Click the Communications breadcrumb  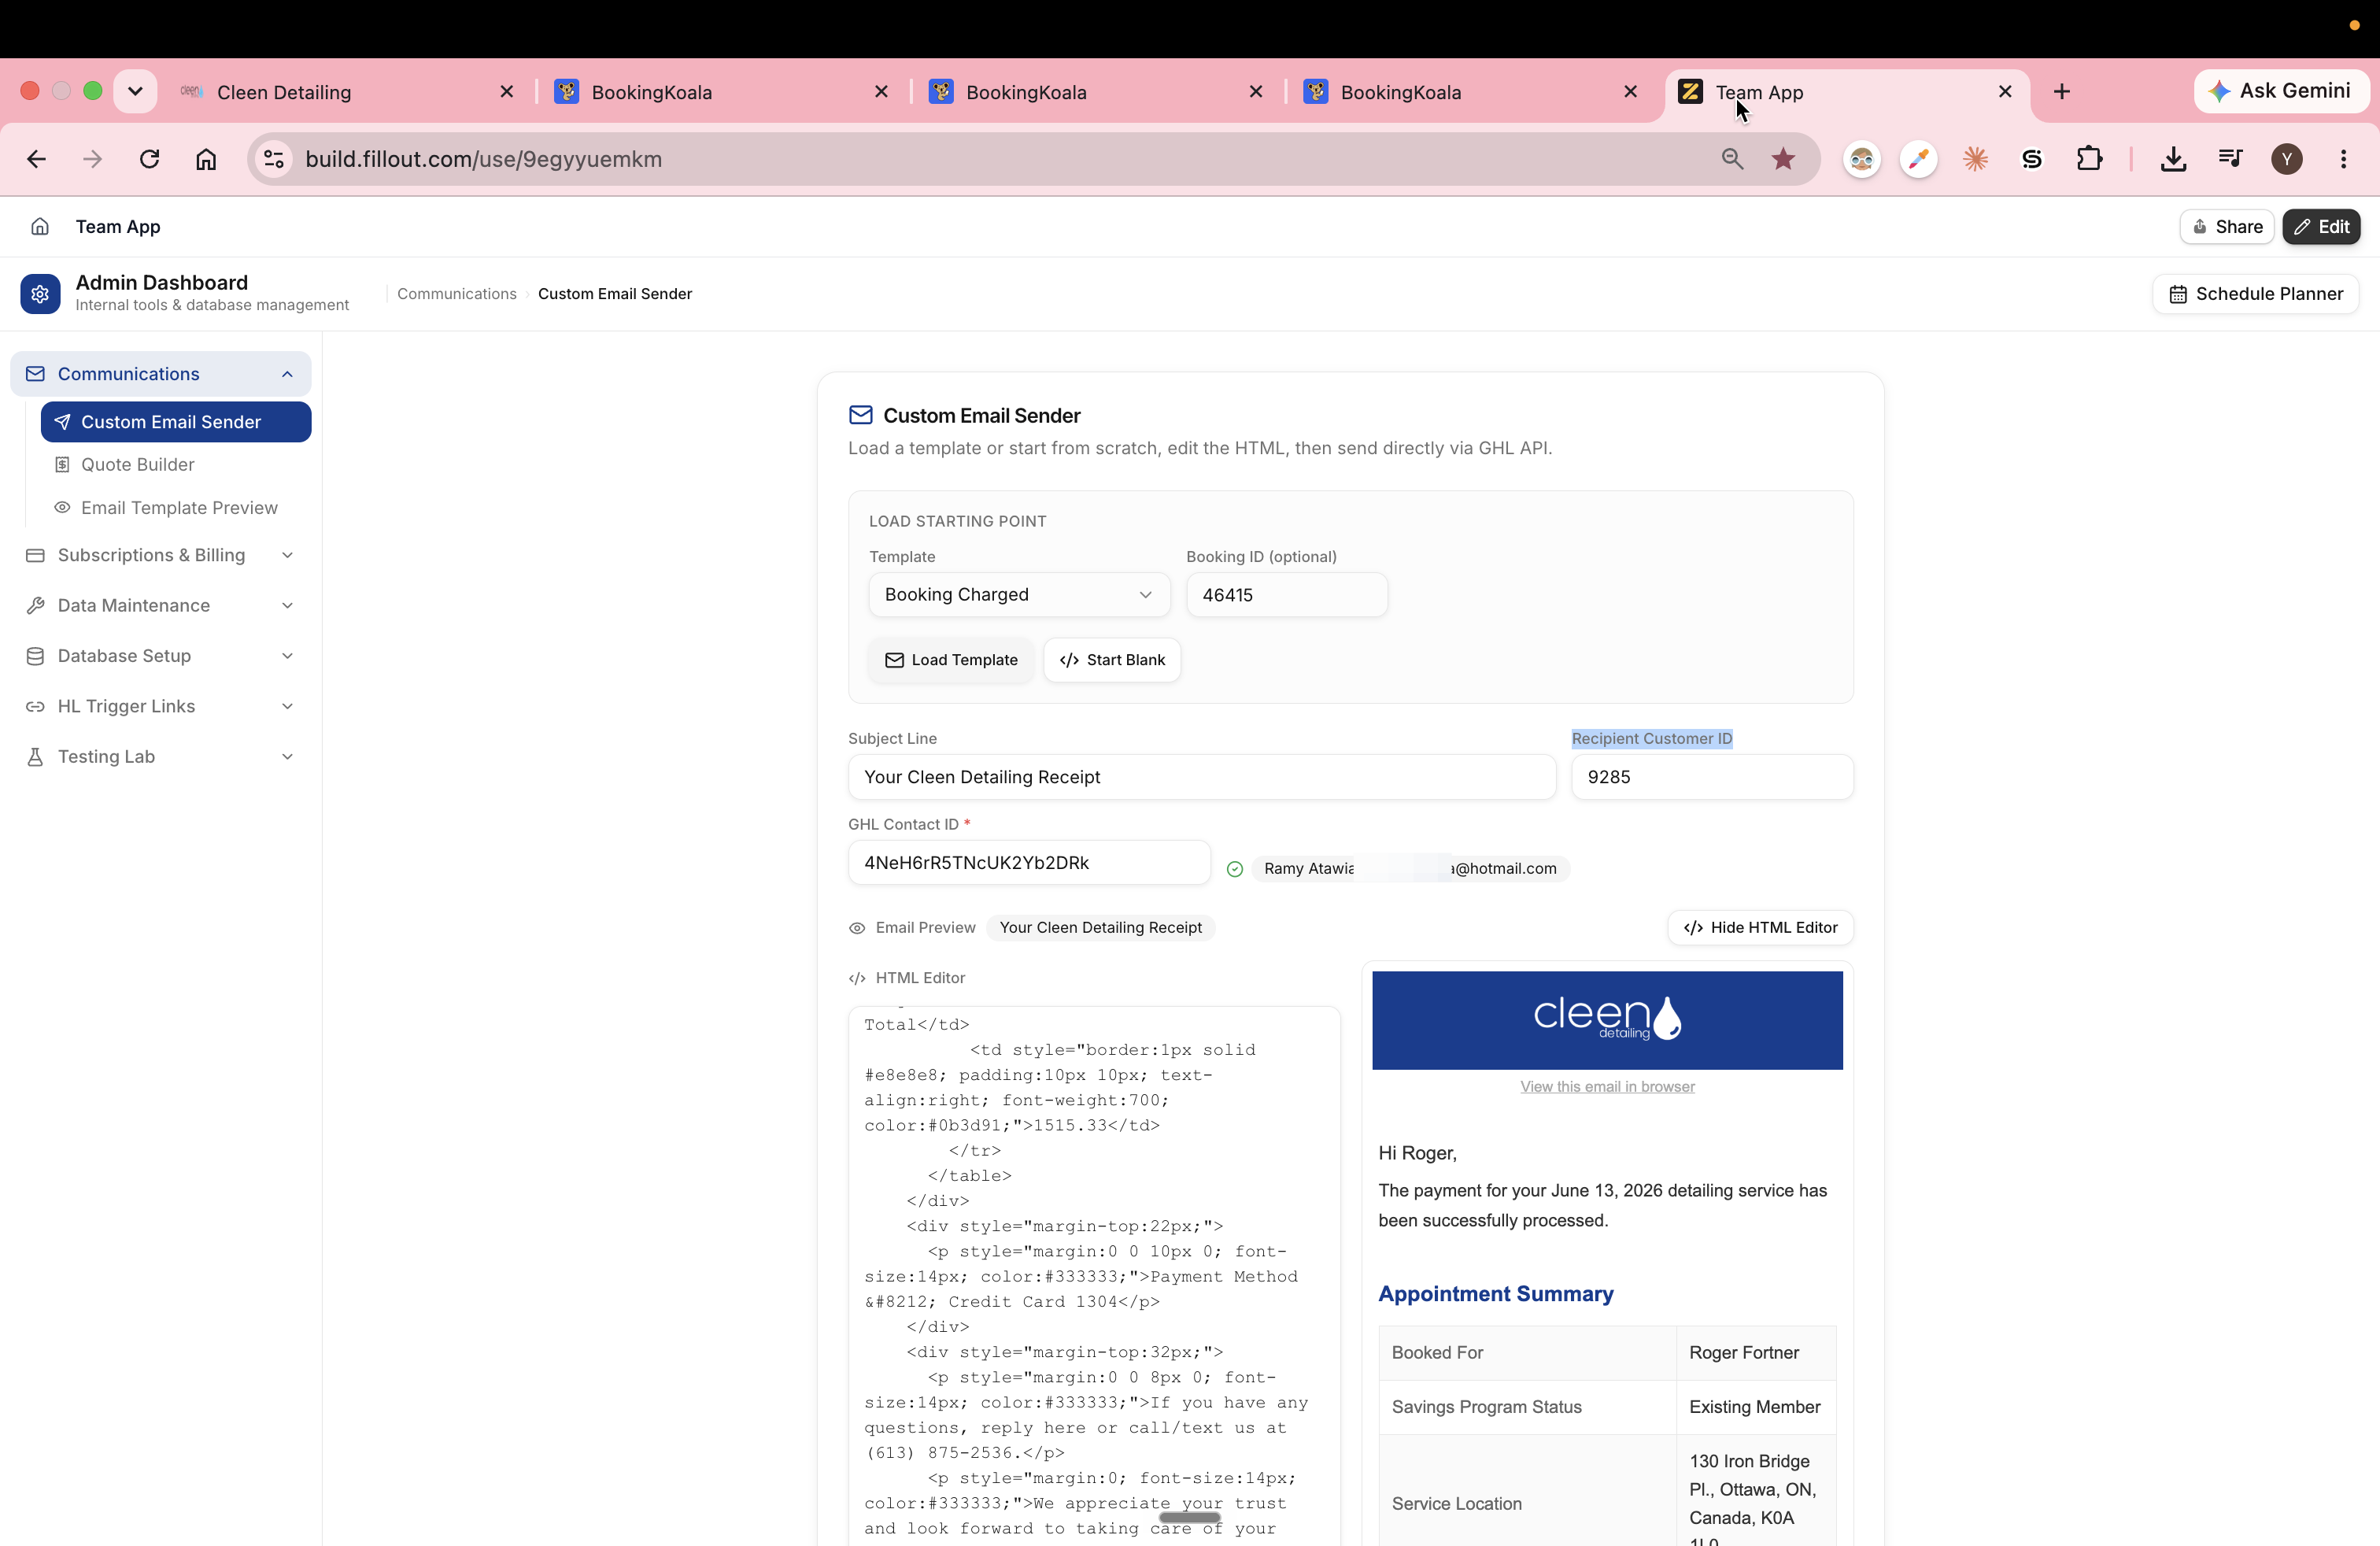coord(457,294)
